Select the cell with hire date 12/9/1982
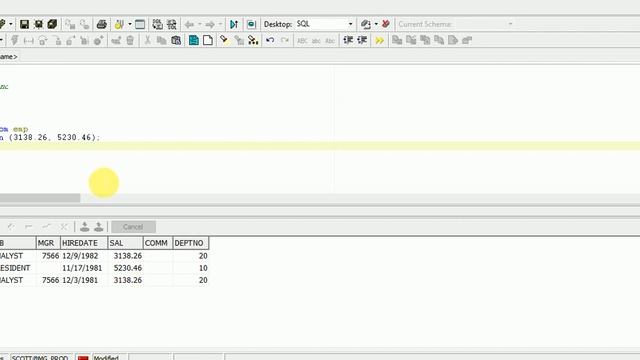 (84, 256)
